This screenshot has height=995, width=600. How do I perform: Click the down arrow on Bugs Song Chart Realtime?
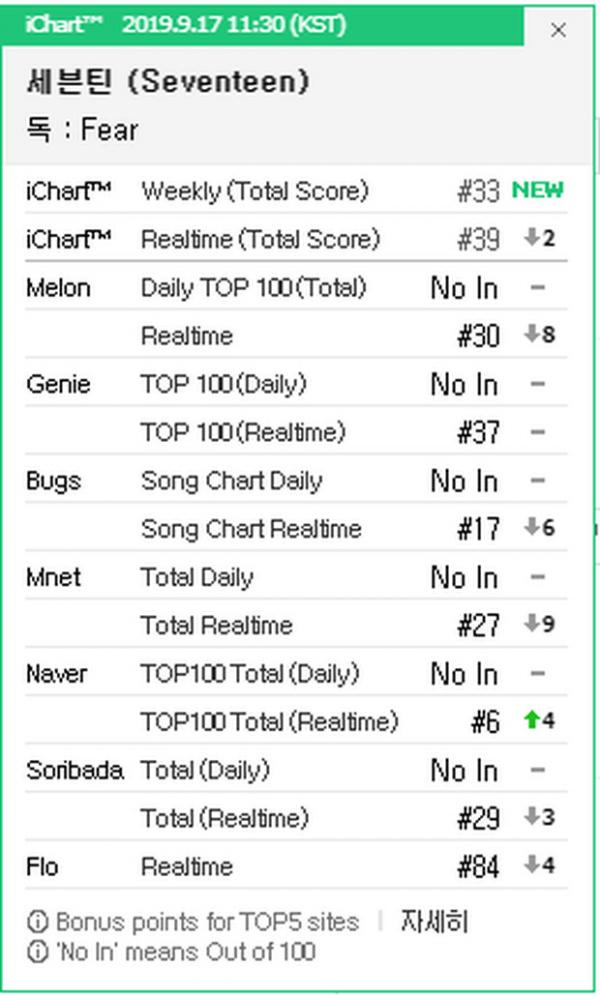(x=532, y=527)
